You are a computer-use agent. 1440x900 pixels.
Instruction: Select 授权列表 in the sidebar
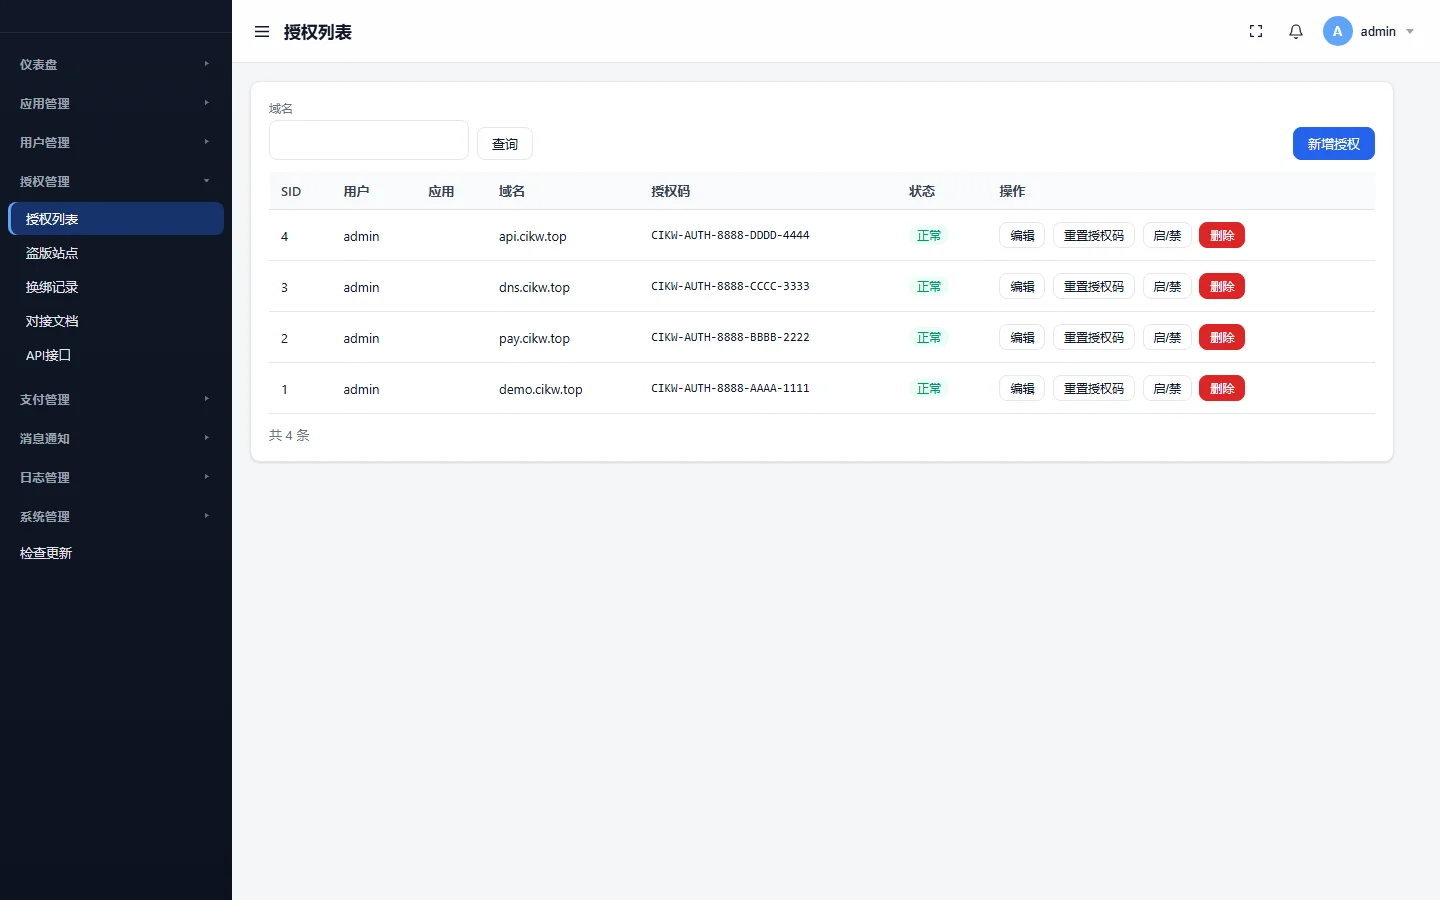(x=116, y=219)
